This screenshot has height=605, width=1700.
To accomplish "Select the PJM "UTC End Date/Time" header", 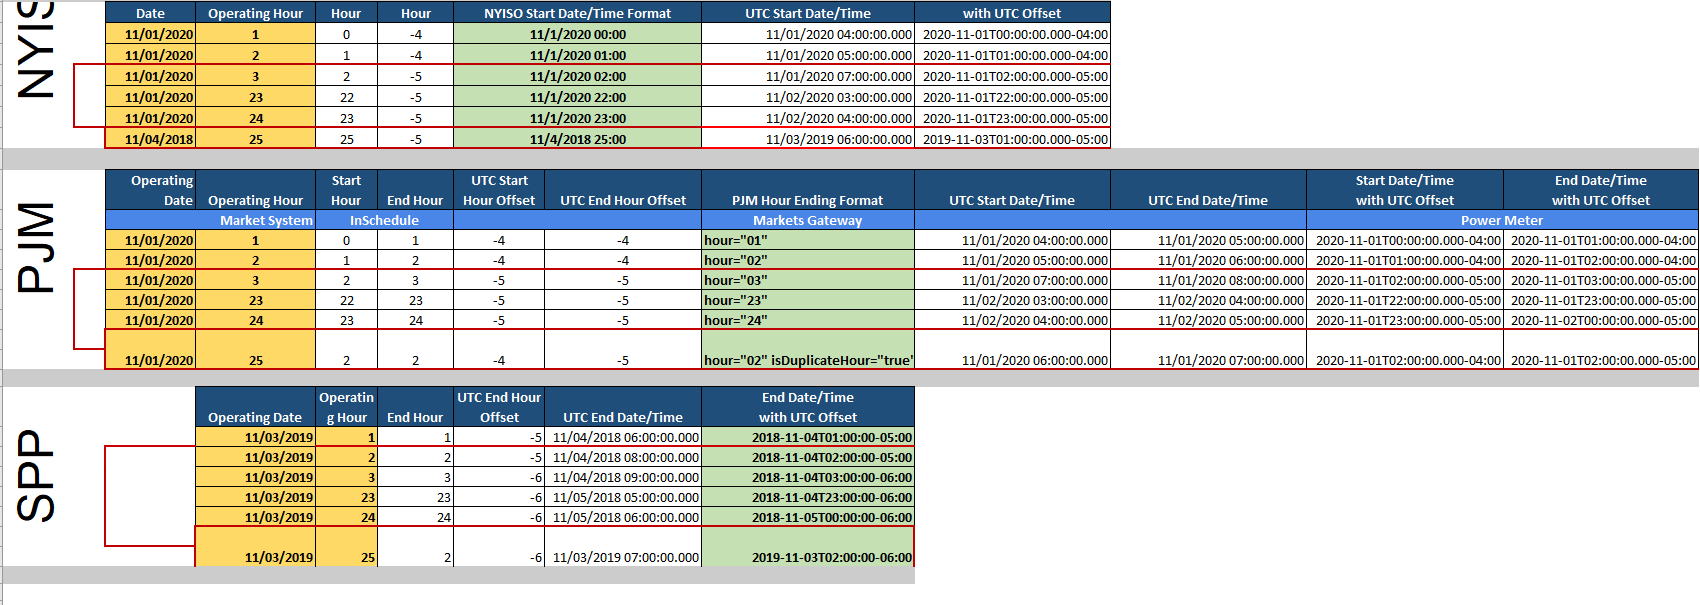I will click(x=1208, y=190).
